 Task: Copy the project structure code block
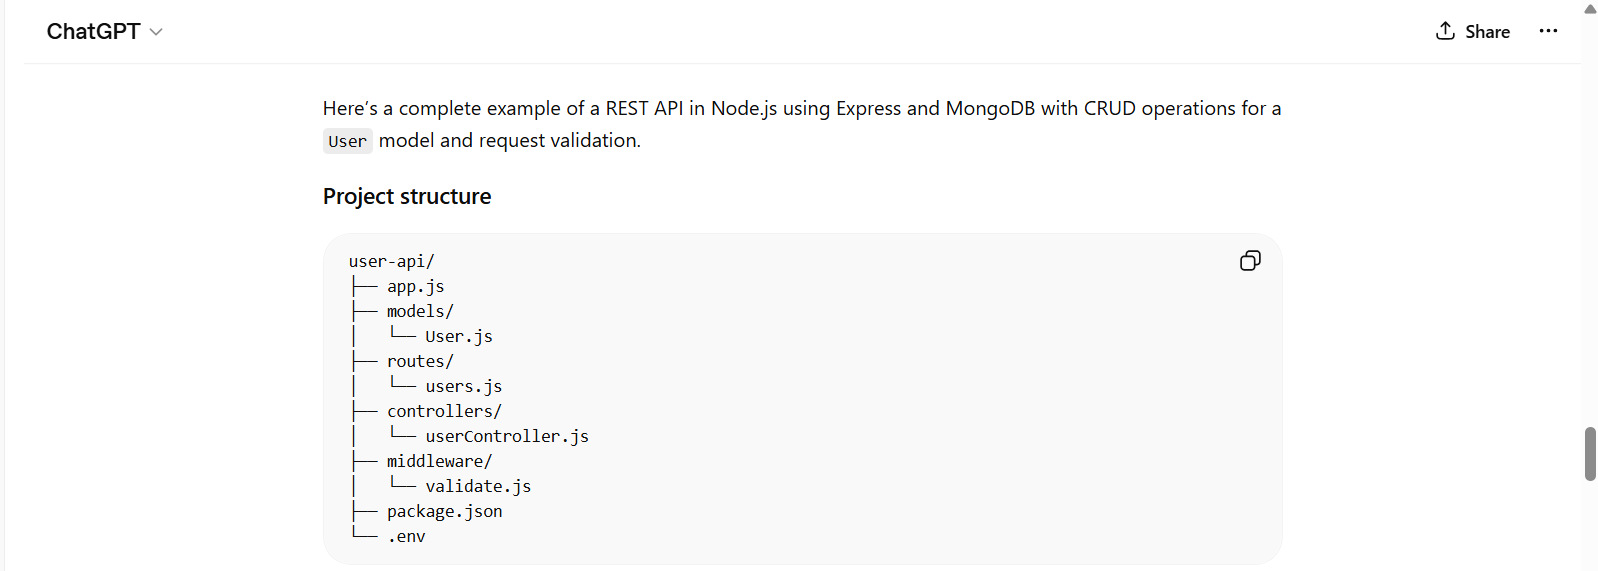click(x=1250, y=261)
